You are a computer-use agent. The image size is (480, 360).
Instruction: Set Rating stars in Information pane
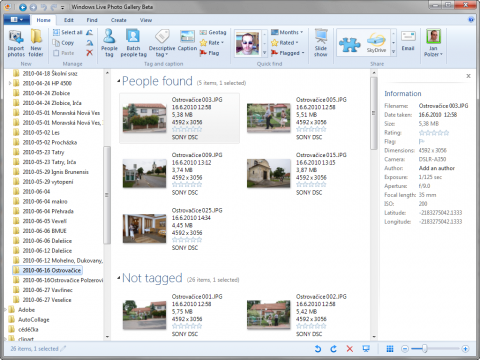[x=434, y=133]
